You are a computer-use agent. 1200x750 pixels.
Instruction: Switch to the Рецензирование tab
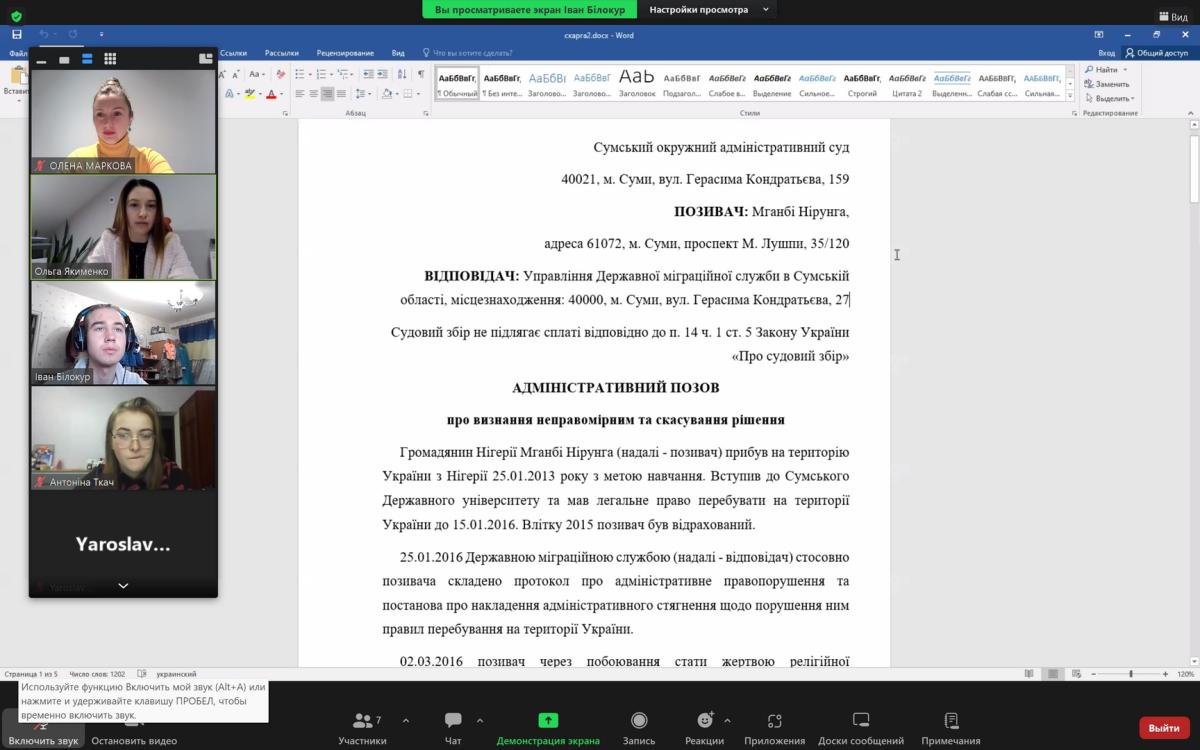pos(345,53)
